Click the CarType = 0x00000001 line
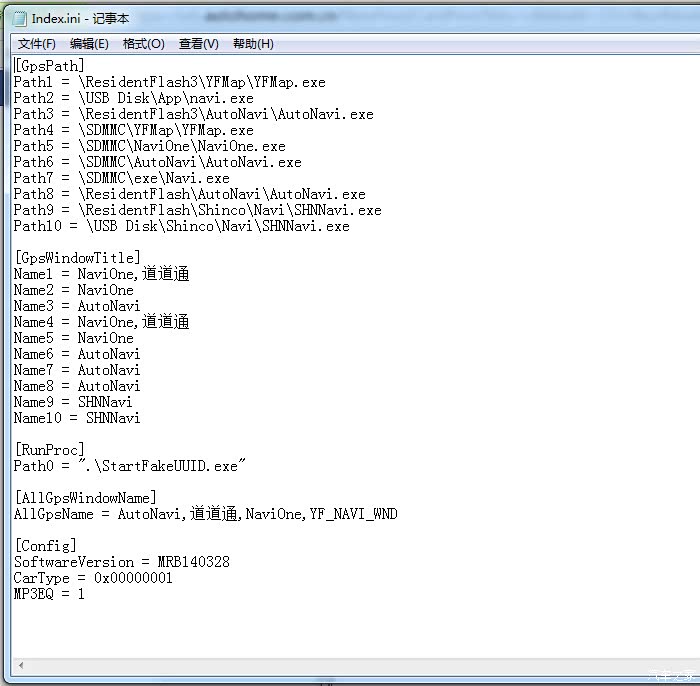 93,578
